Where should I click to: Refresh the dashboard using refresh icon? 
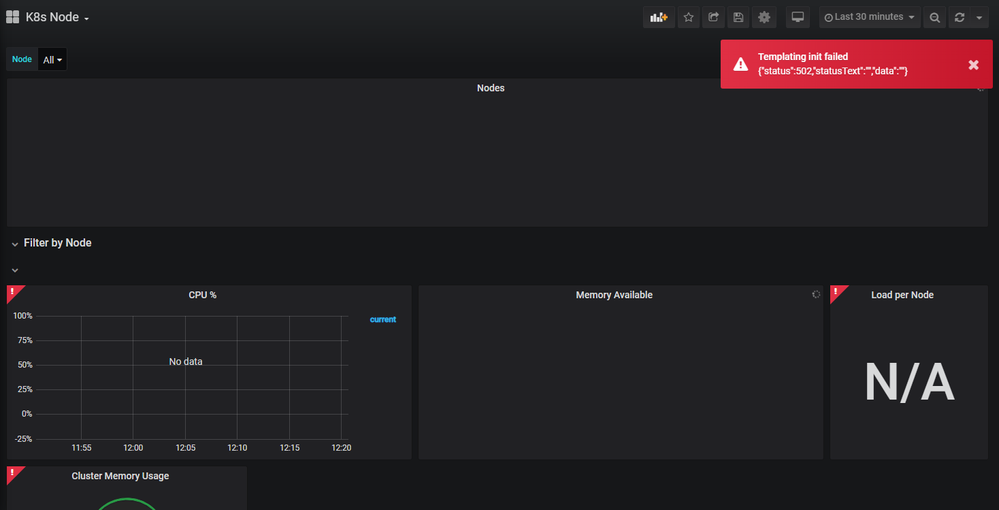pos(960,17)
